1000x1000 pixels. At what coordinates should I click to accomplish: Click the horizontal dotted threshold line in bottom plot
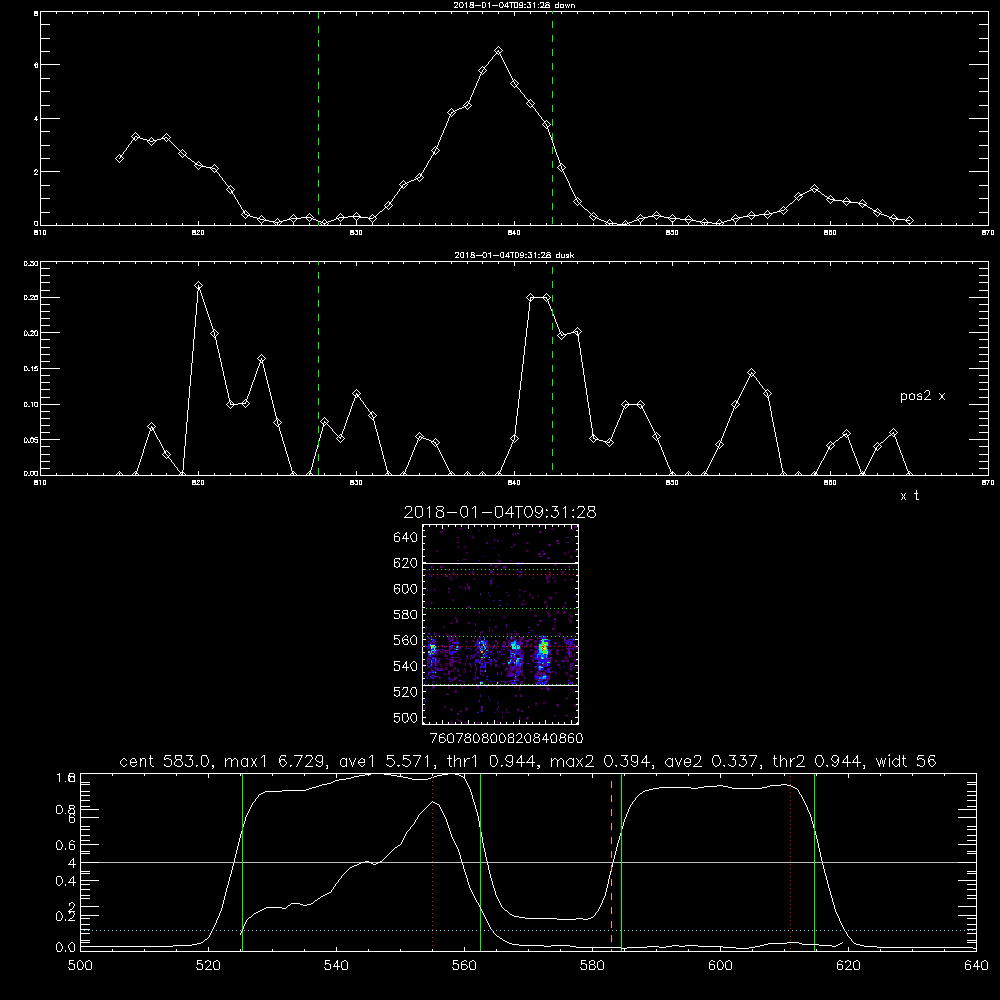point(528,930)
